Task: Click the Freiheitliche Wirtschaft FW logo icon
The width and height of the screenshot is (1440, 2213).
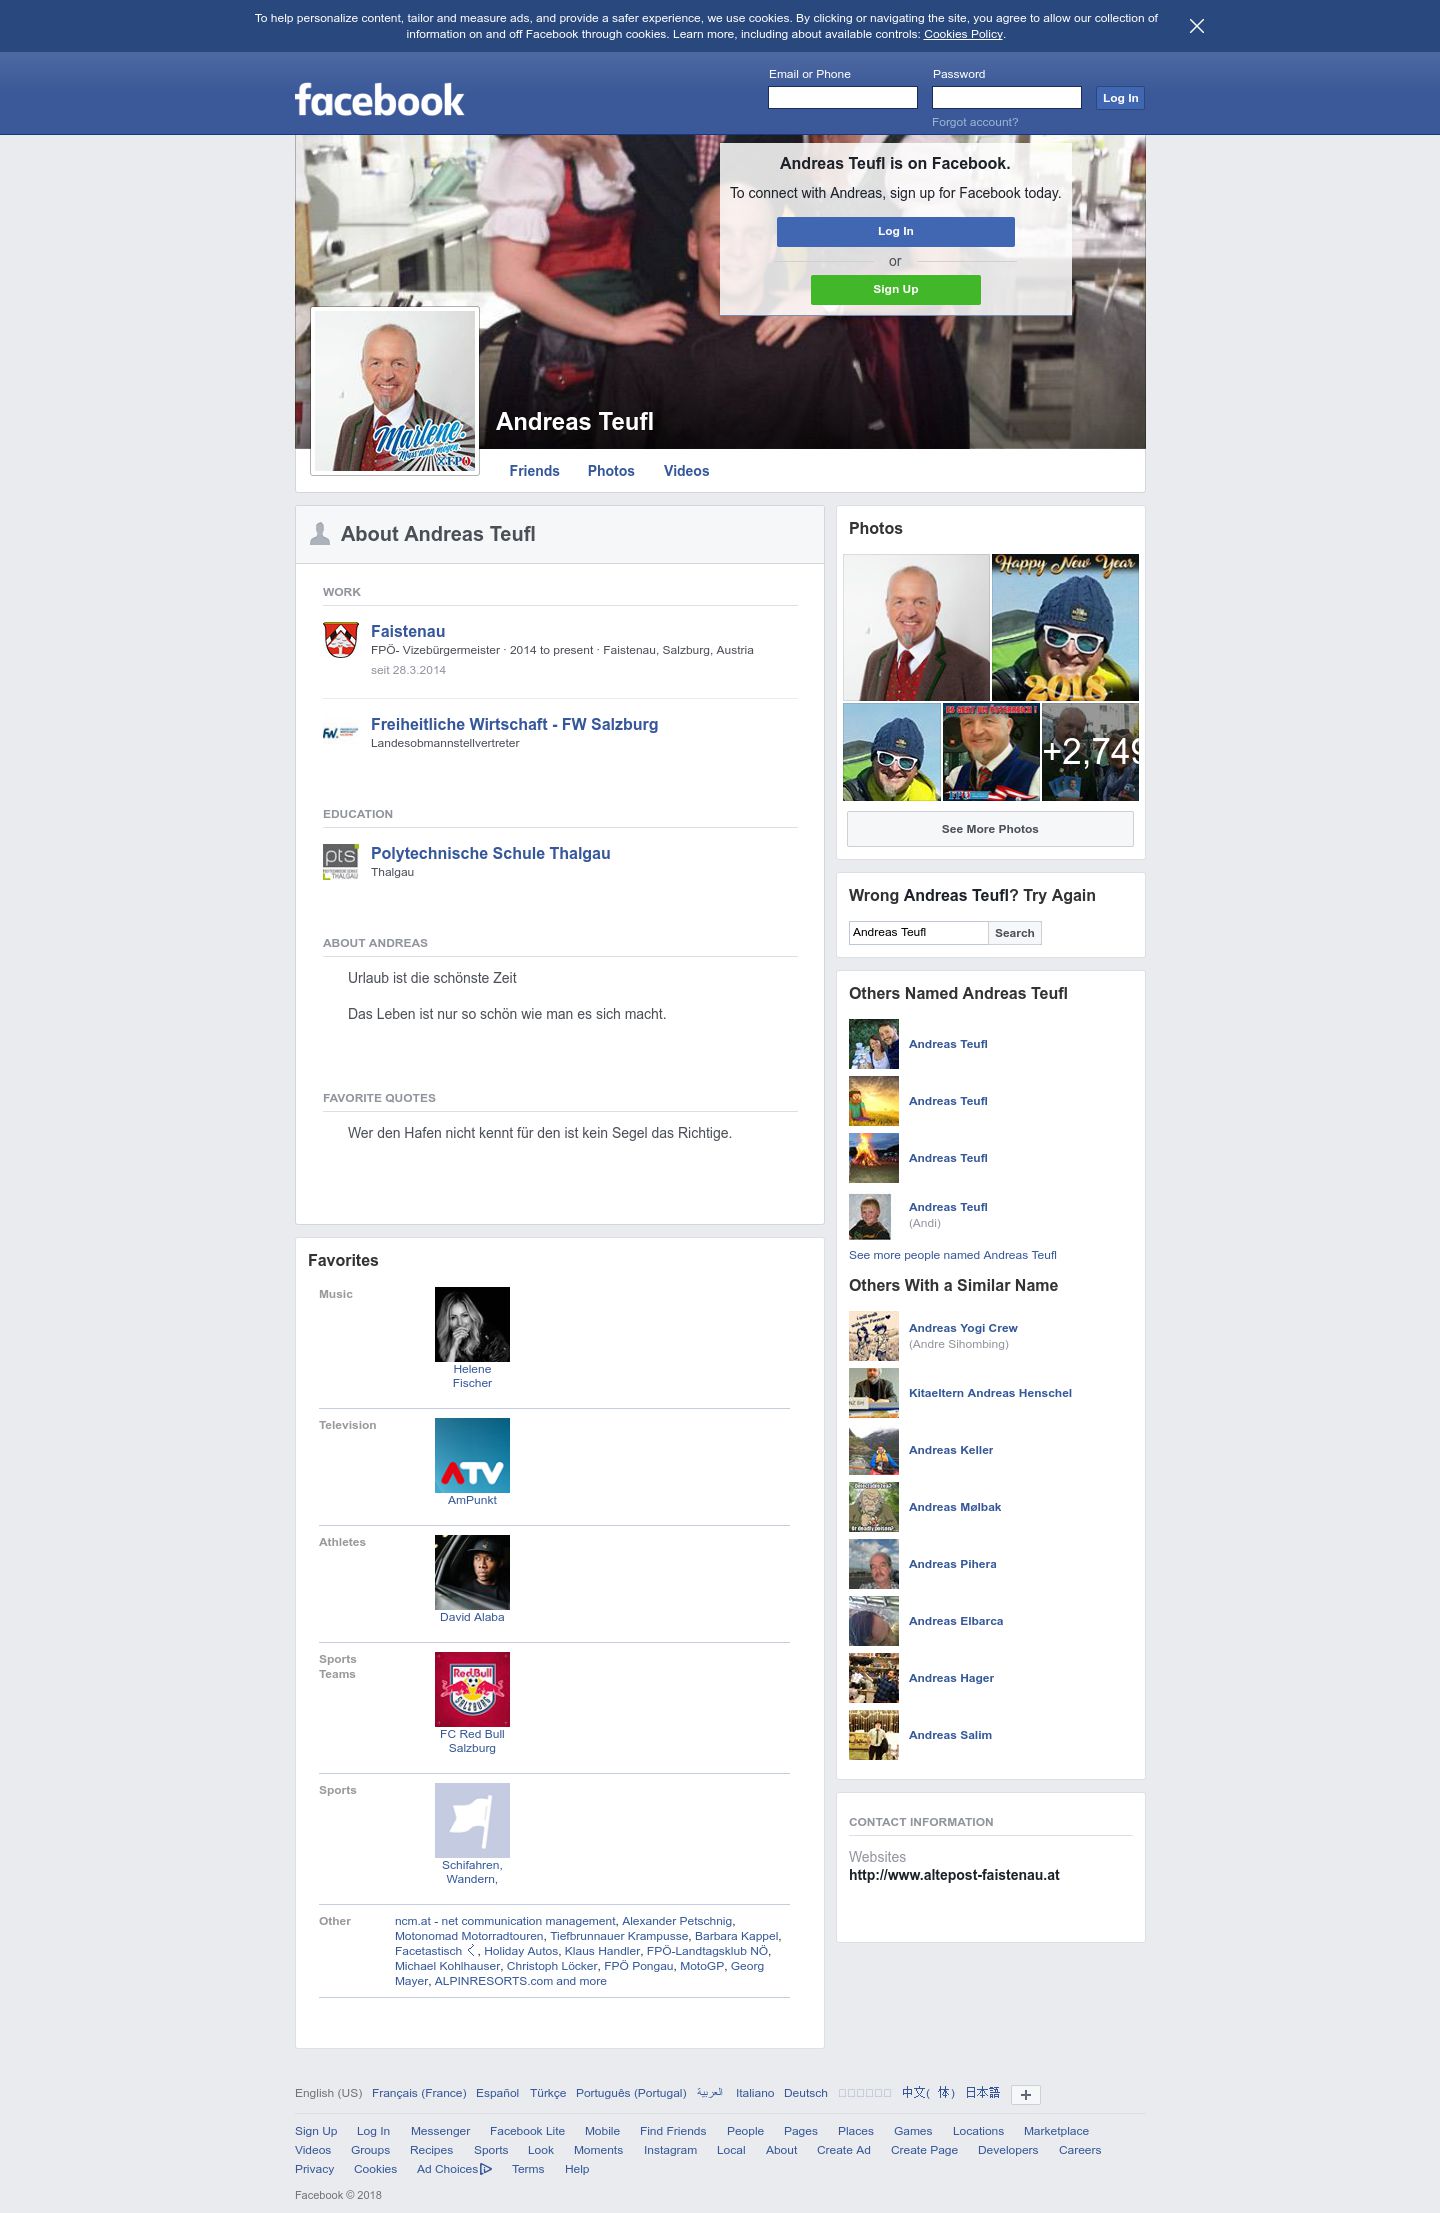Action: point(341,733)
